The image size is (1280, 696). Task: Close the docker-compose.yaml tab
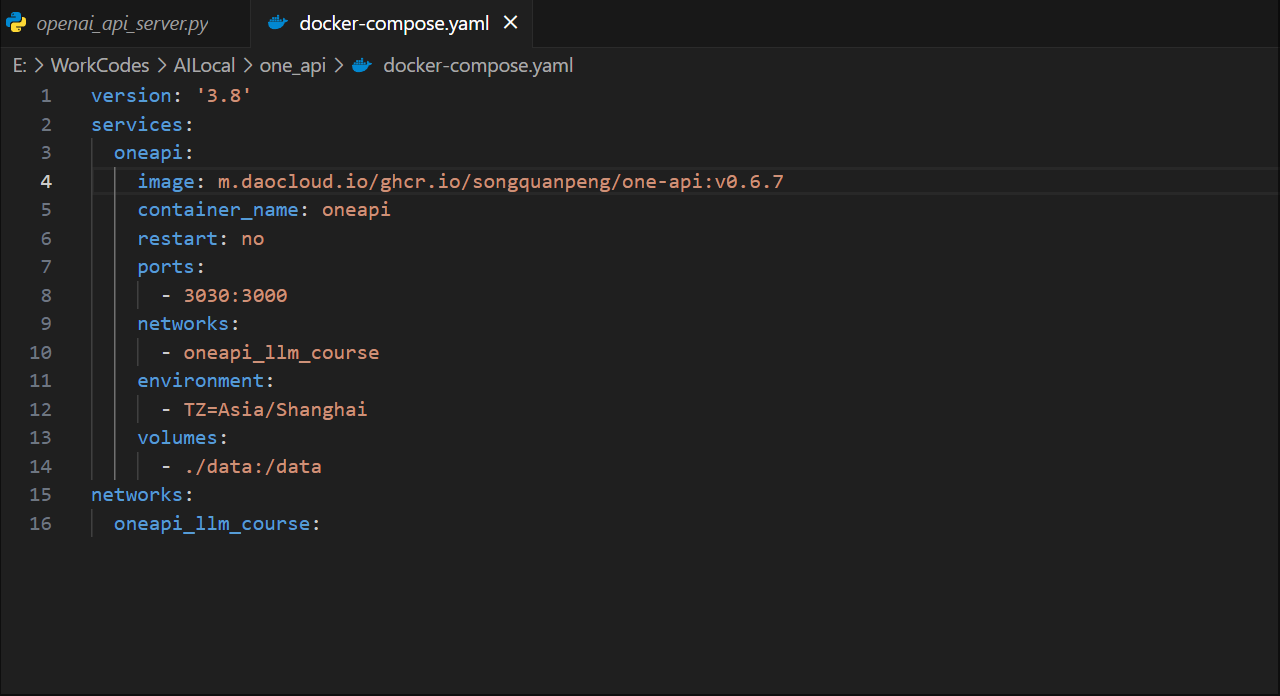tap(511, 23)
